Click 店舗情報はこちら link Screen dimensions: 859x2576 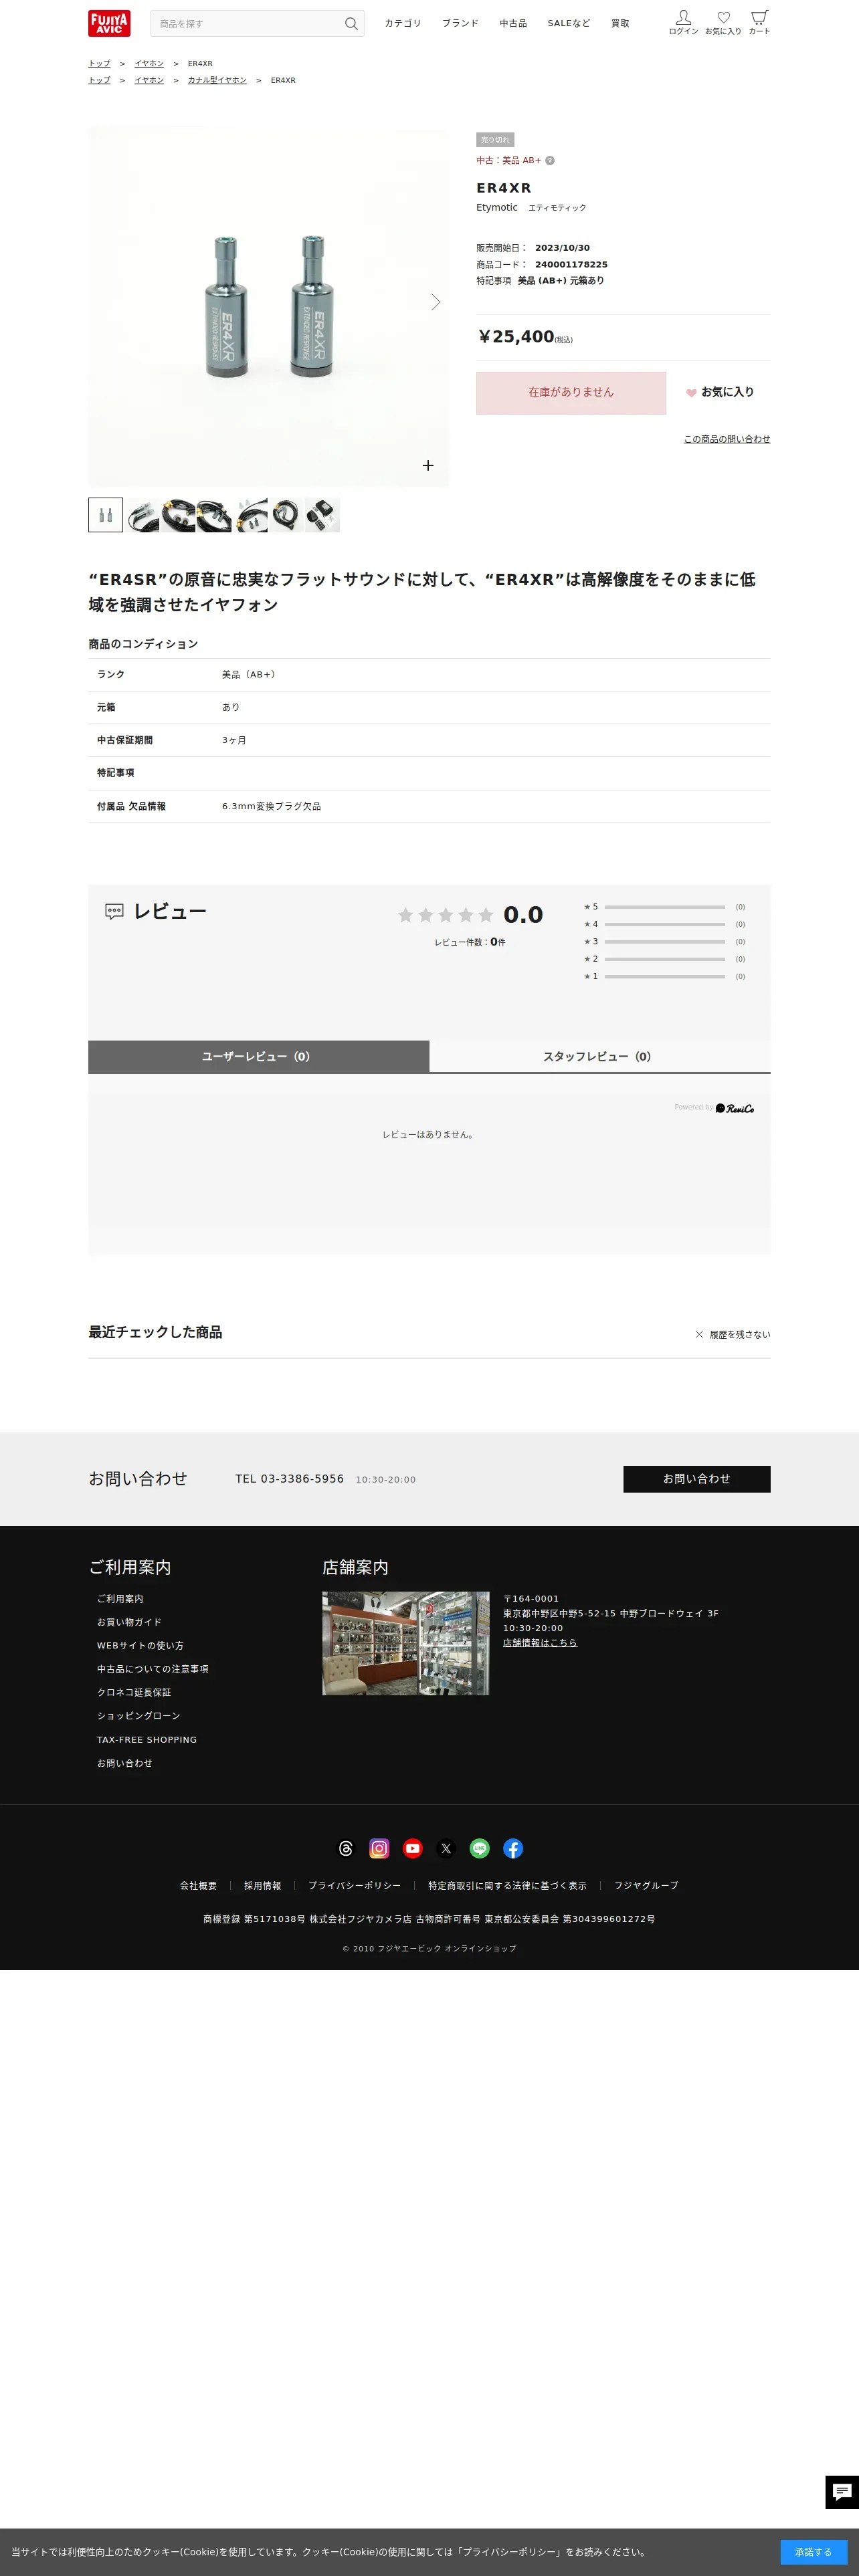click(540, 1643)
